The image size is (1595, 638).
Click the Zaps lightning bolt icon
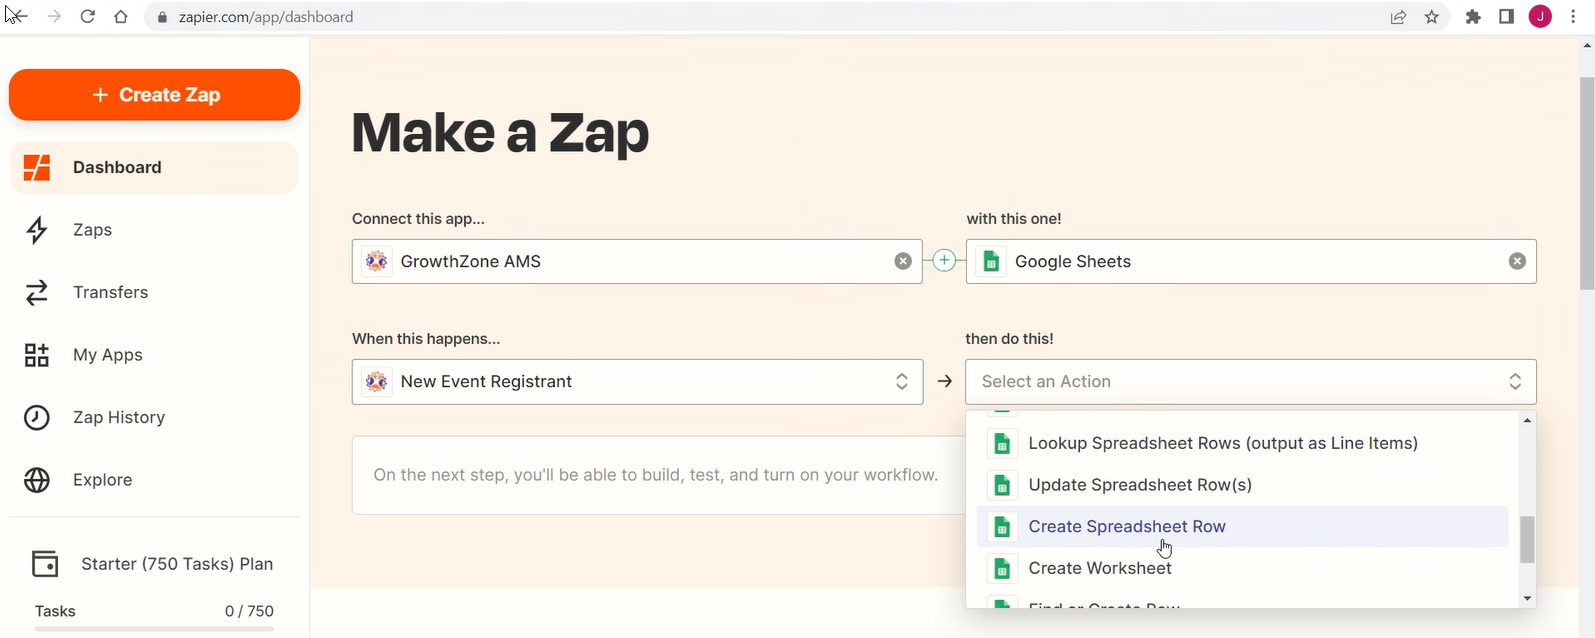pyautogui.click(x=37, y=230)
